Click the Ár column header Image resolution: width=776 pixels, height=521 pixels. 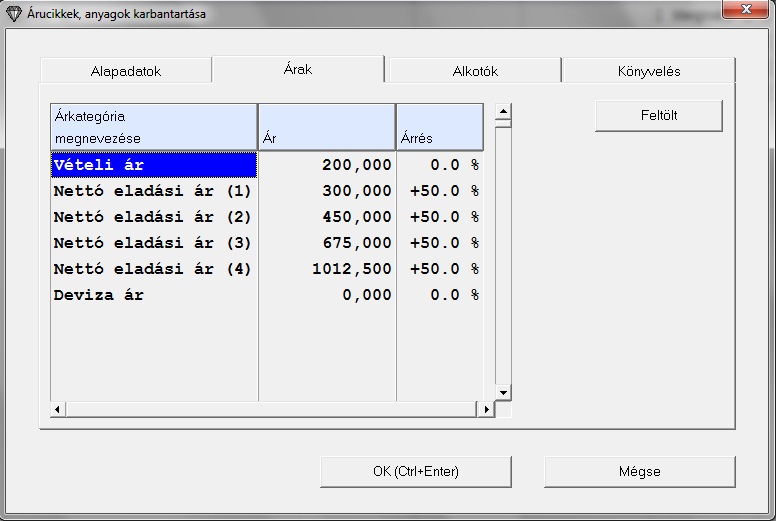coord(327,127)
